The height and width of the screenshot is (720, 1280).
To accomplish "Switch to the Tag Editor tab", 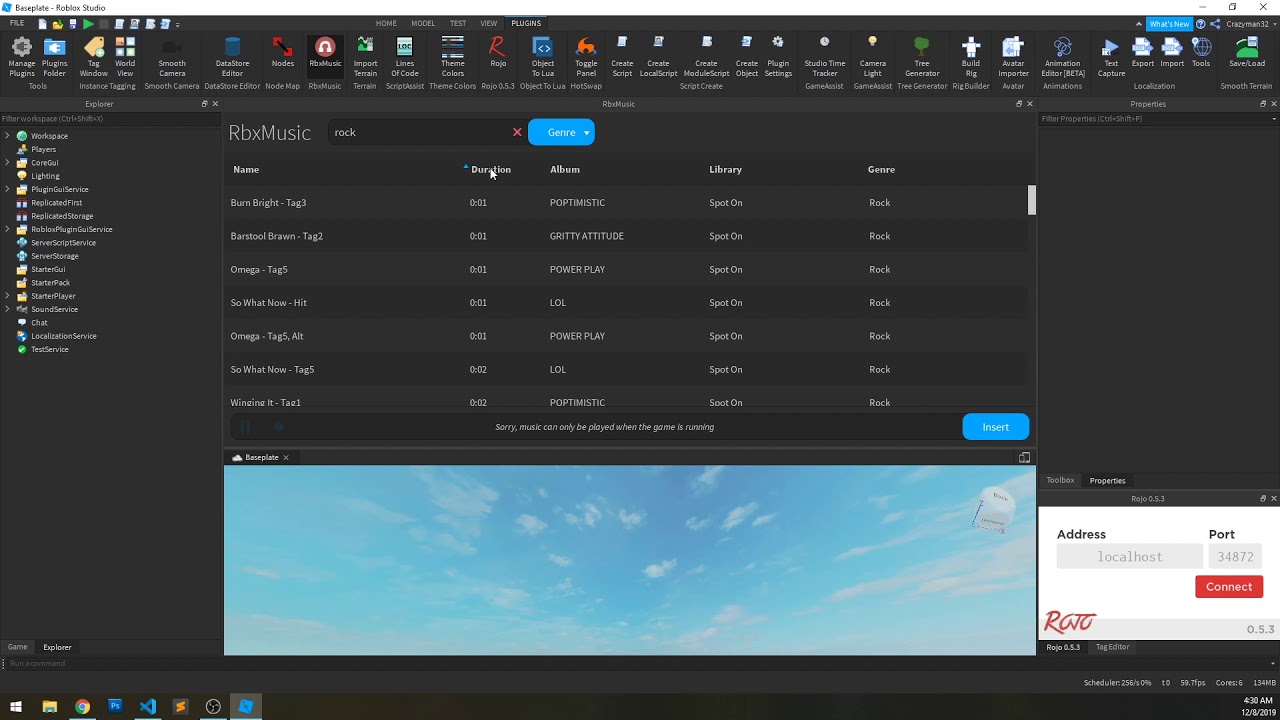I will 1112,647.
